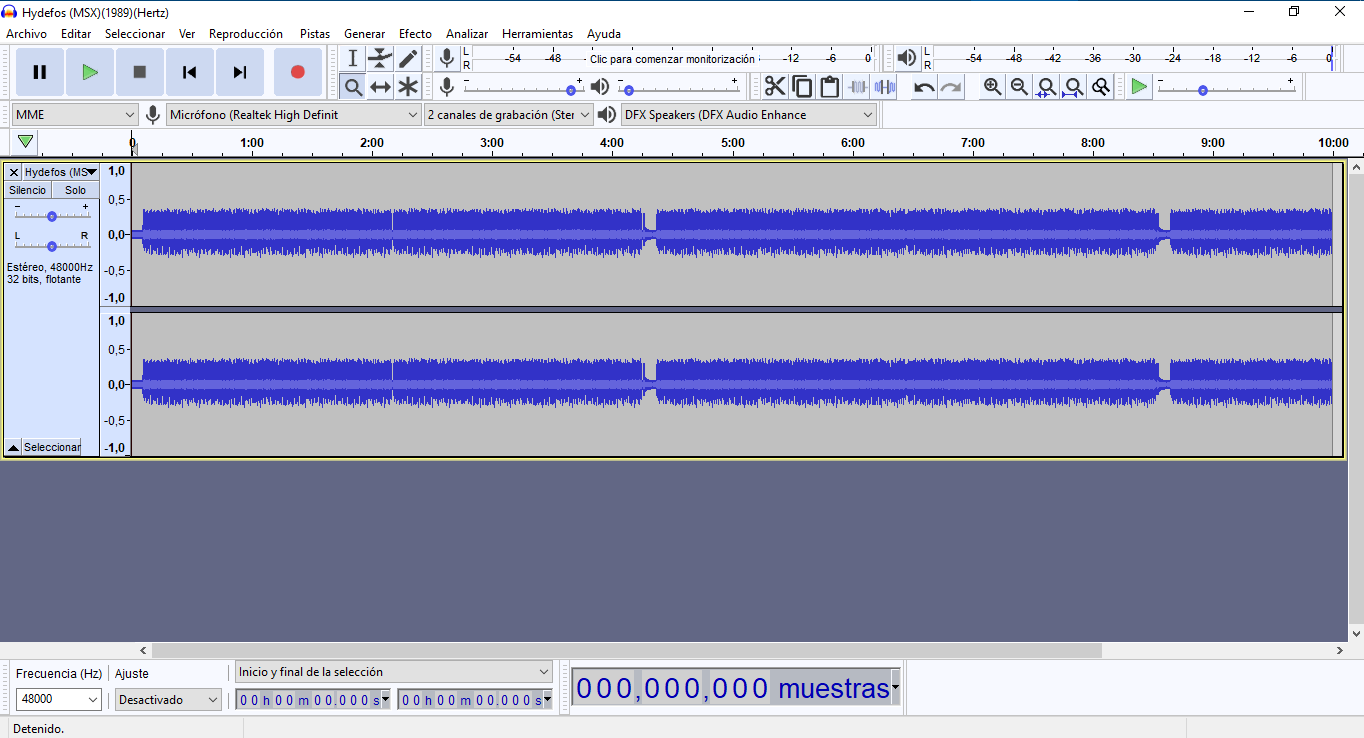The width and height of the screenshot is (1364, 738).
Task: Select the Envelope tool
Action: [x=380, y=59]
